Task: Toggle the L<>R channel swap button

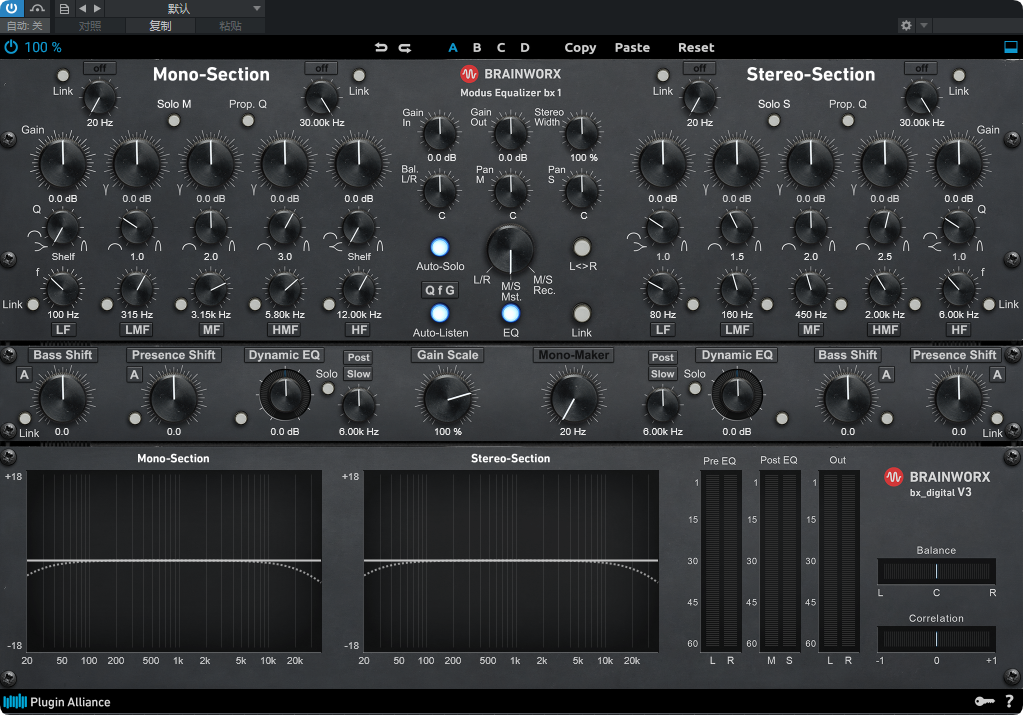Action: click(581, 247)
